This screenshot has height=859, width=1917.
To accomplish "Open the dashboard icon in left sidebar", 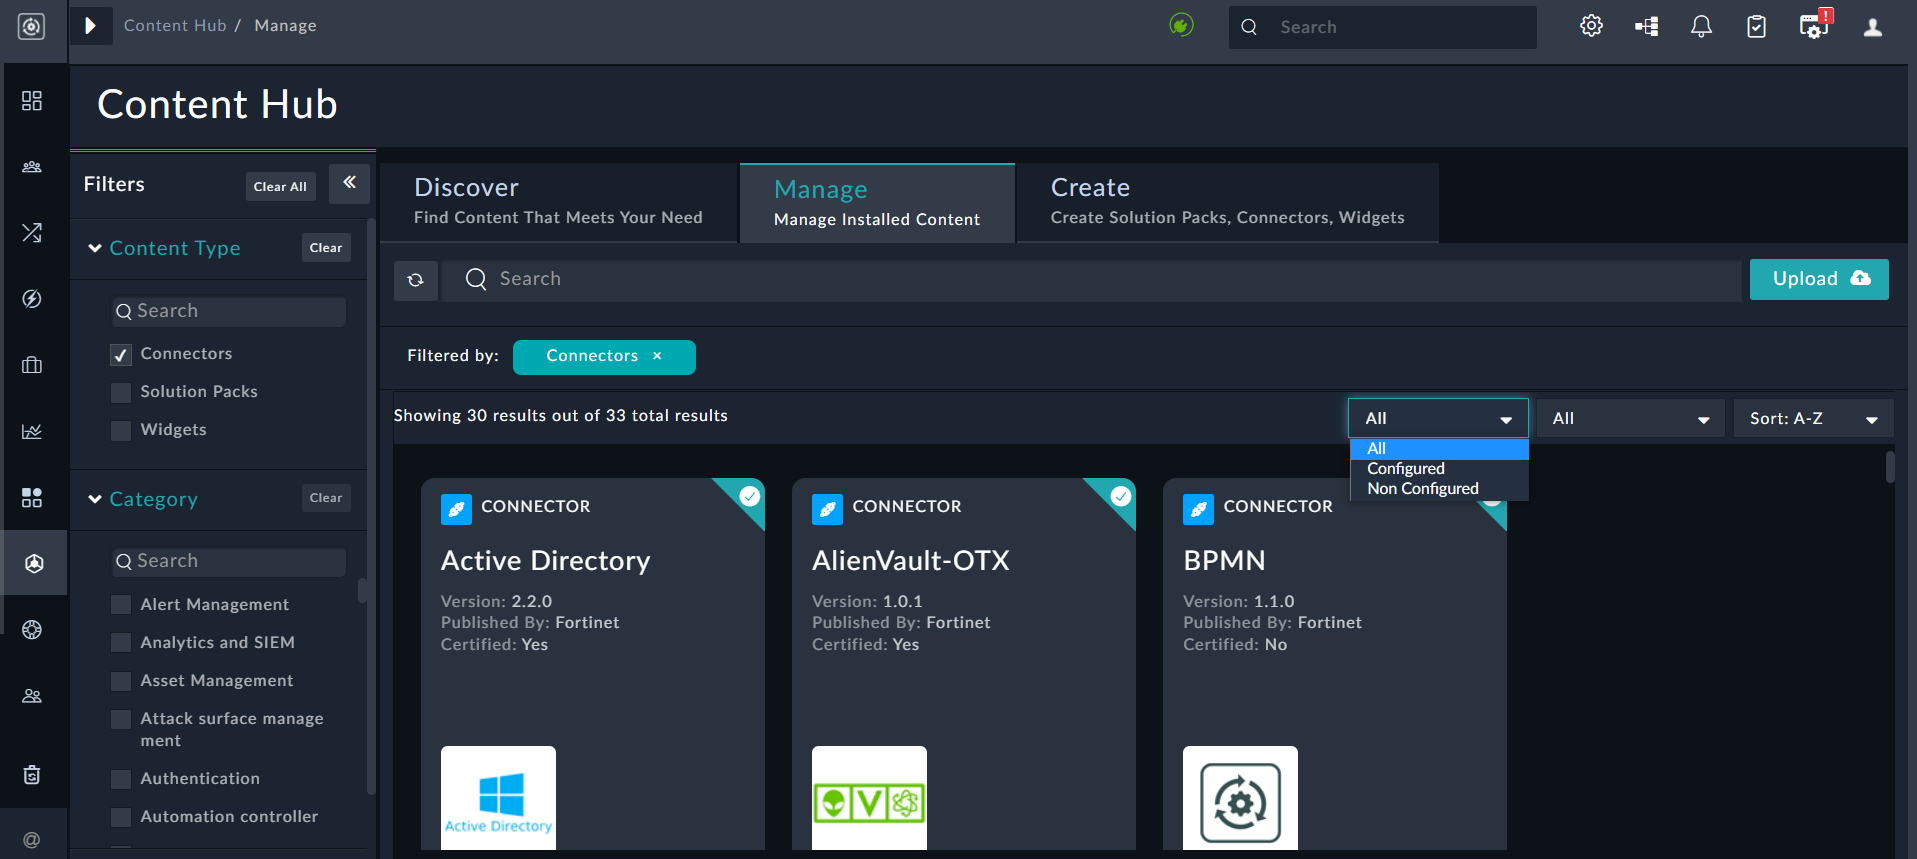I will (32, 101).
